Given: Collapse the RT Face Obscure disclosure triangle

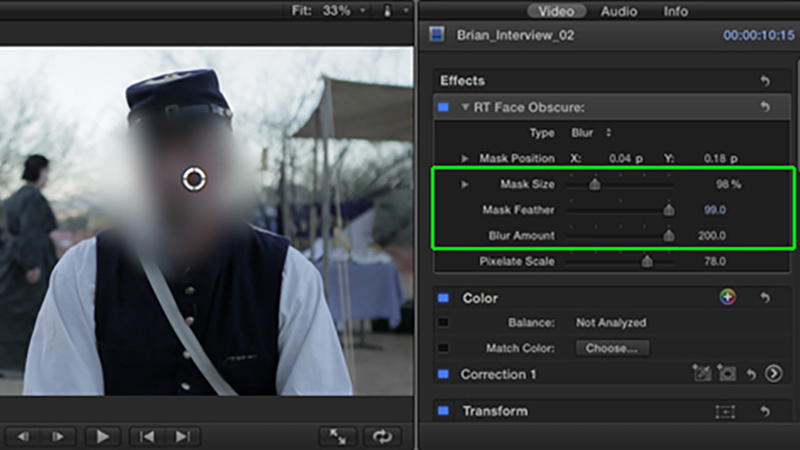Looking at the screenshot, I should tap(465, 107).
